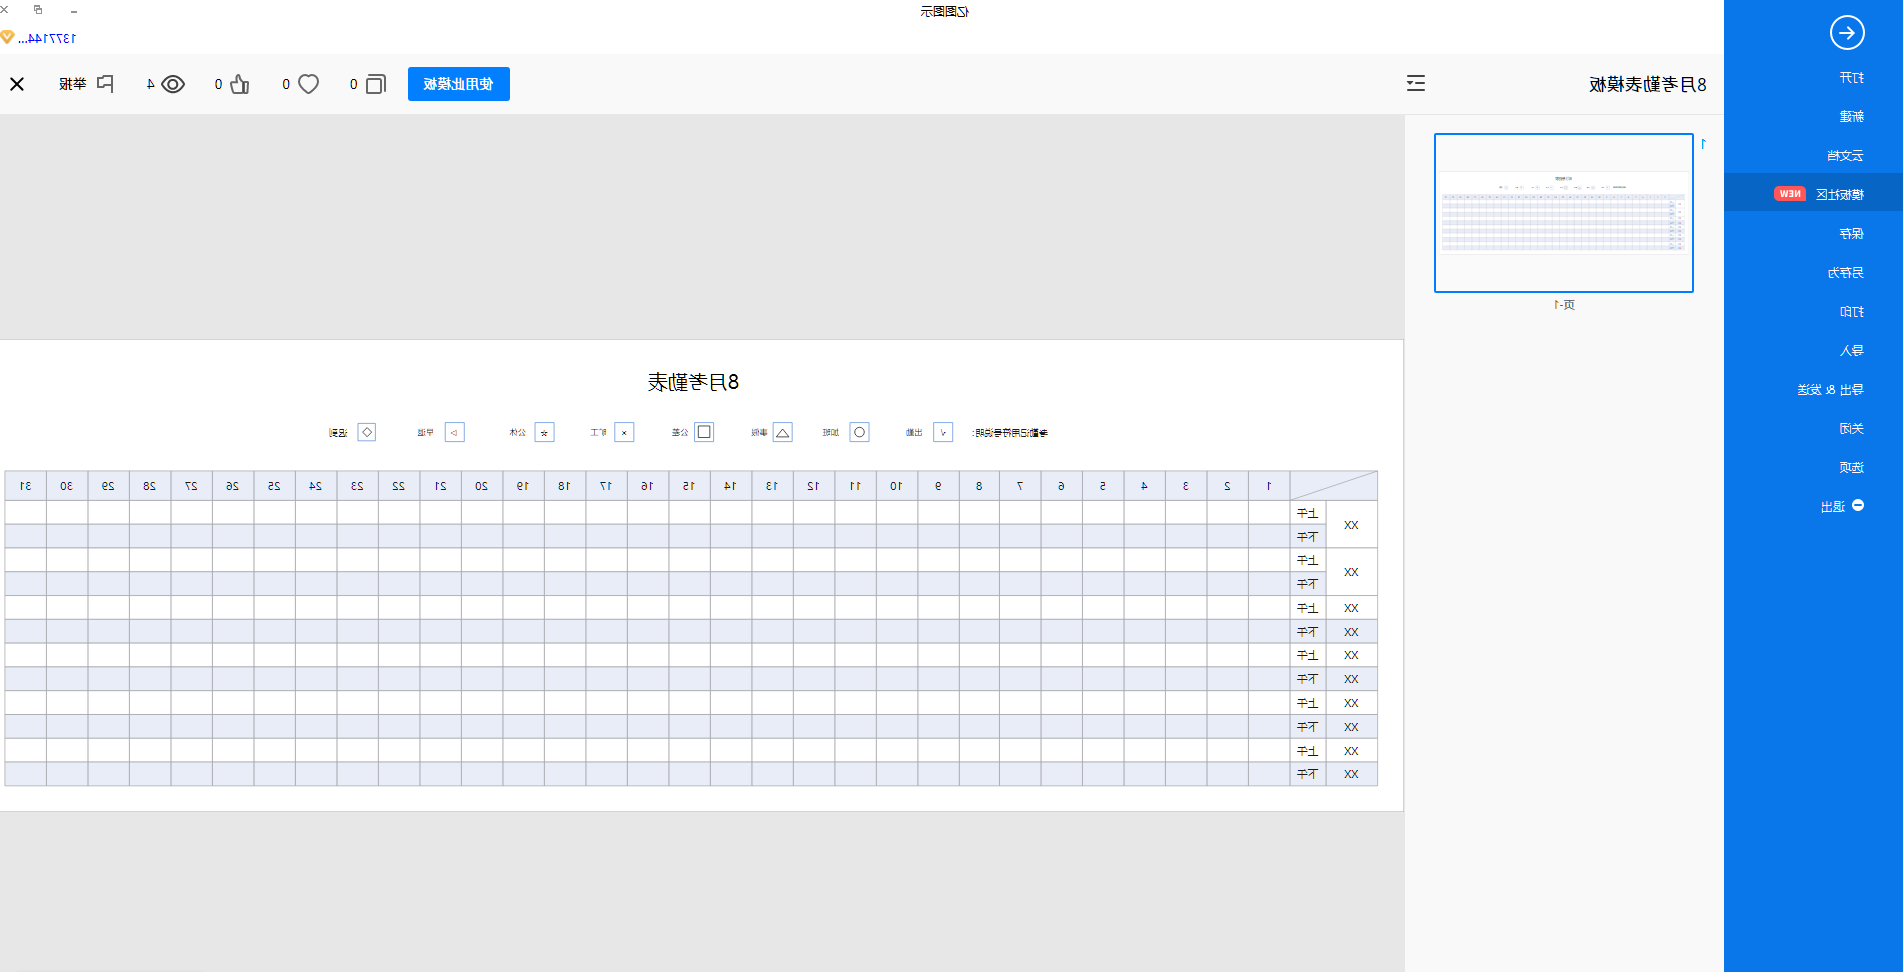Open 选项 in the sidebar
This screenshot has width=1903, height=972.
tap(1851, 468)
